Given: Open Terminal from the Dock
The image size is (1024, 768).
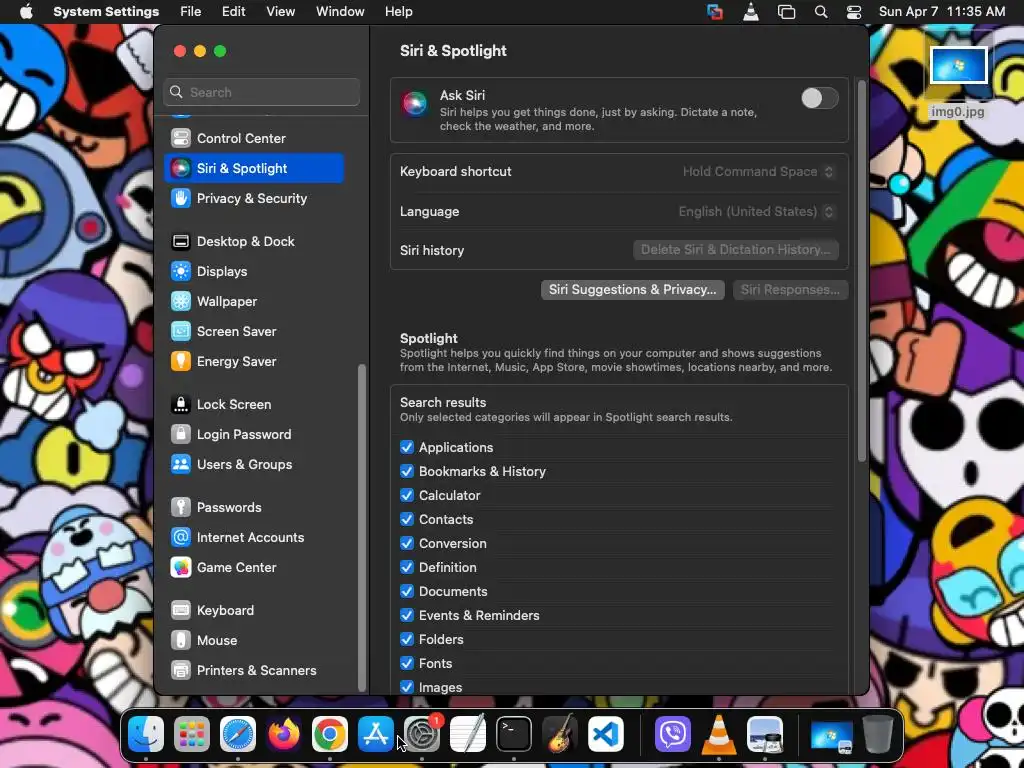Looking at the screenshot, I should (x=514, y=734).
